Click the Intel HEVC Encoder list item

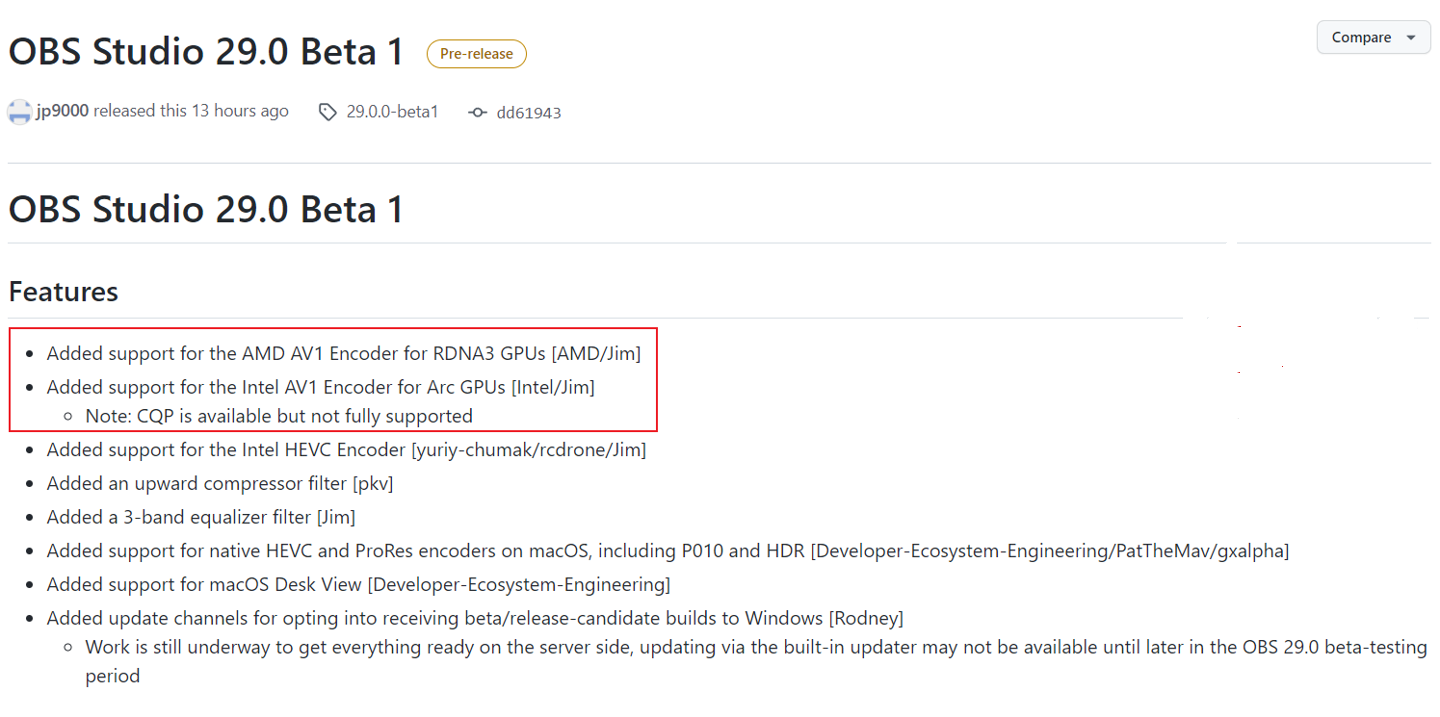tap(346, 450)
